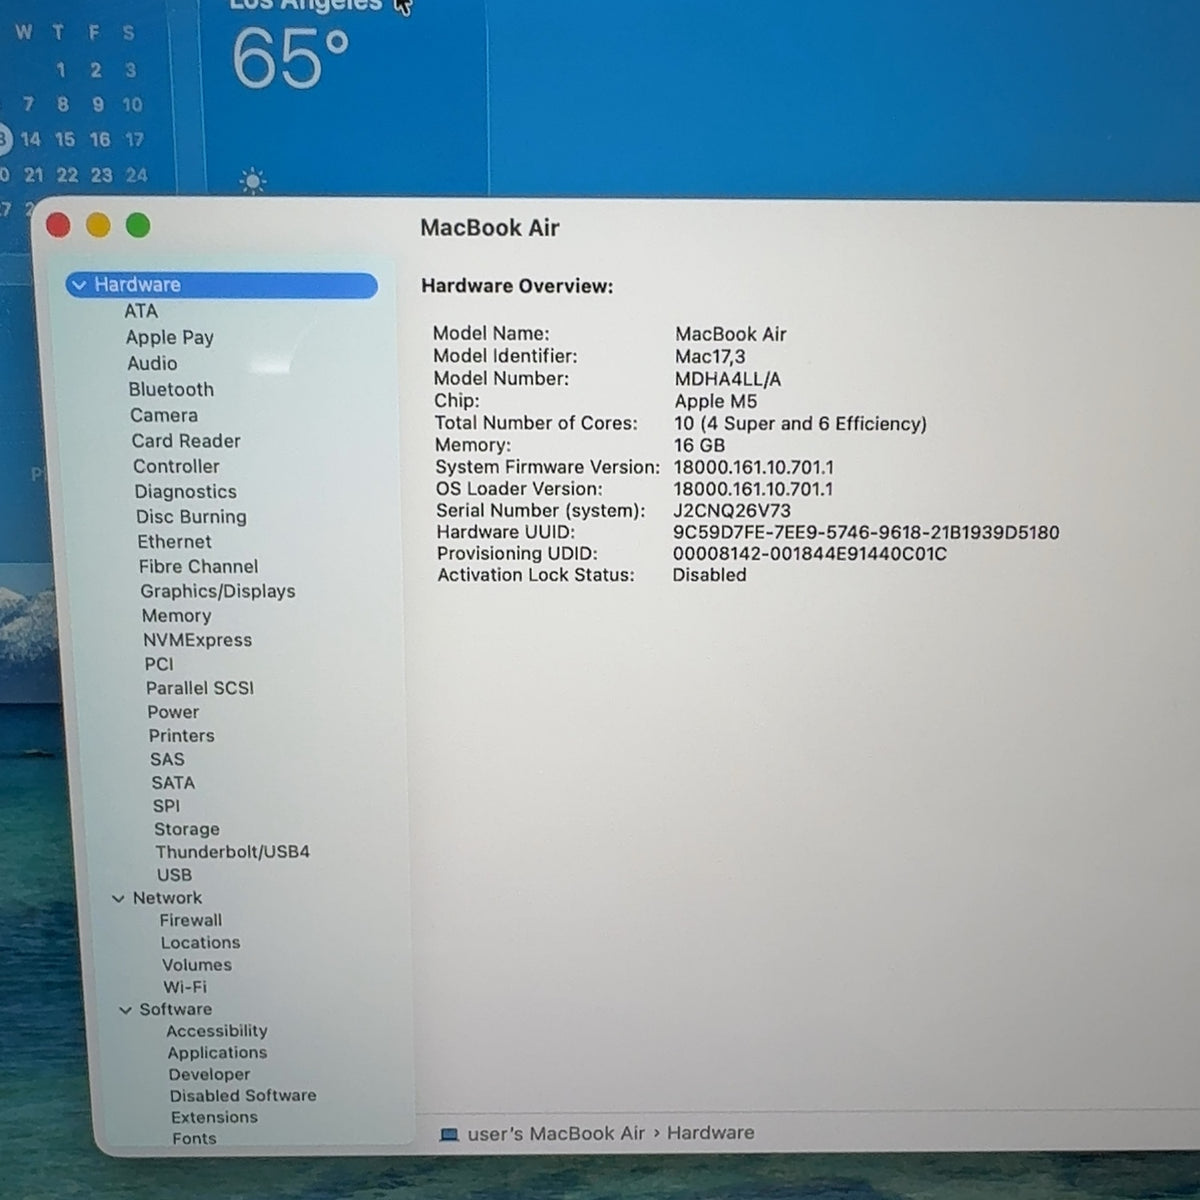Image resolution: width=1200 pixels, height=1200 pixels.
Task: Open the Storage category
Action: (187, 829)
